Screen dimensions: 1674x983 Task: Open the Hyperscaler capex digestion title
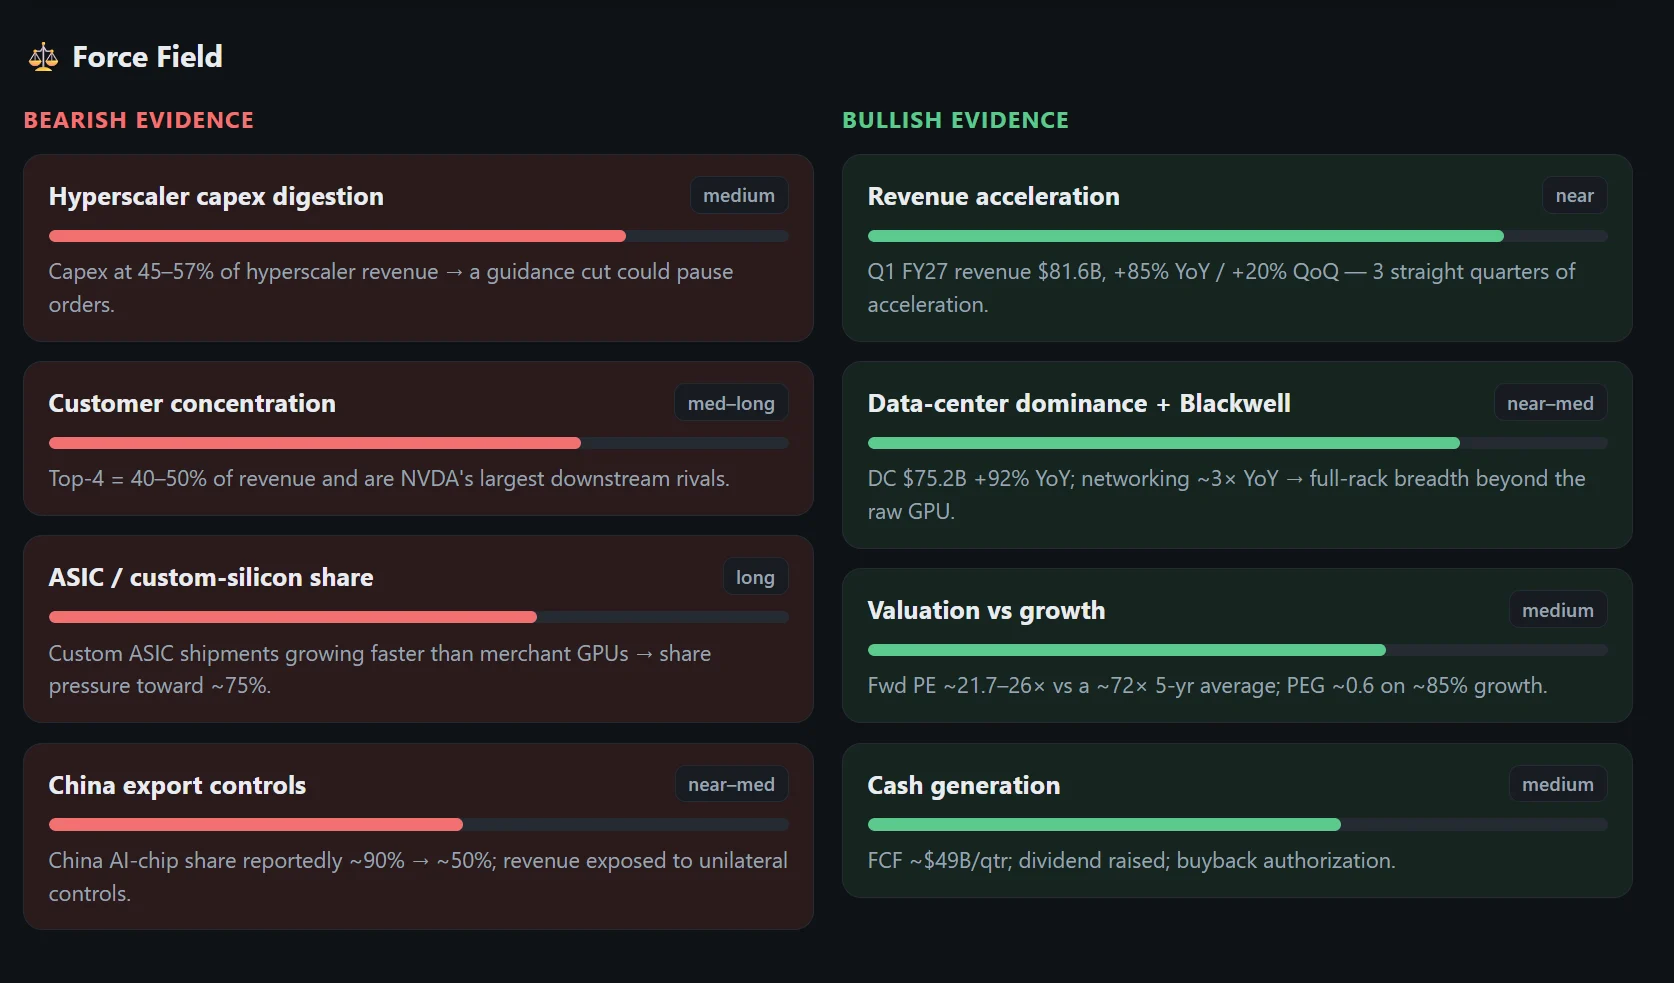coord(216,196)
